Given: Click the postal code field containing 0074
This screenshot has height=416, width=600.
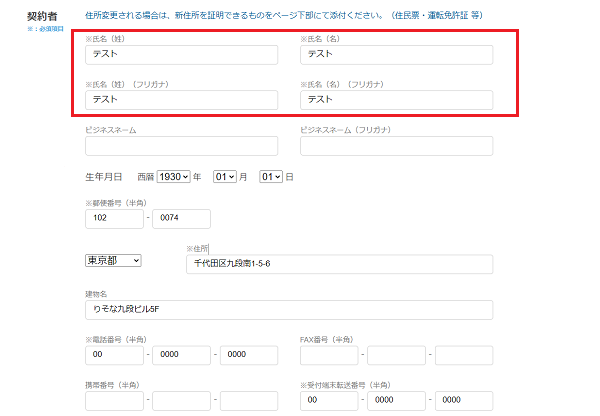Looking at the screenshot, I should point(181,219).
